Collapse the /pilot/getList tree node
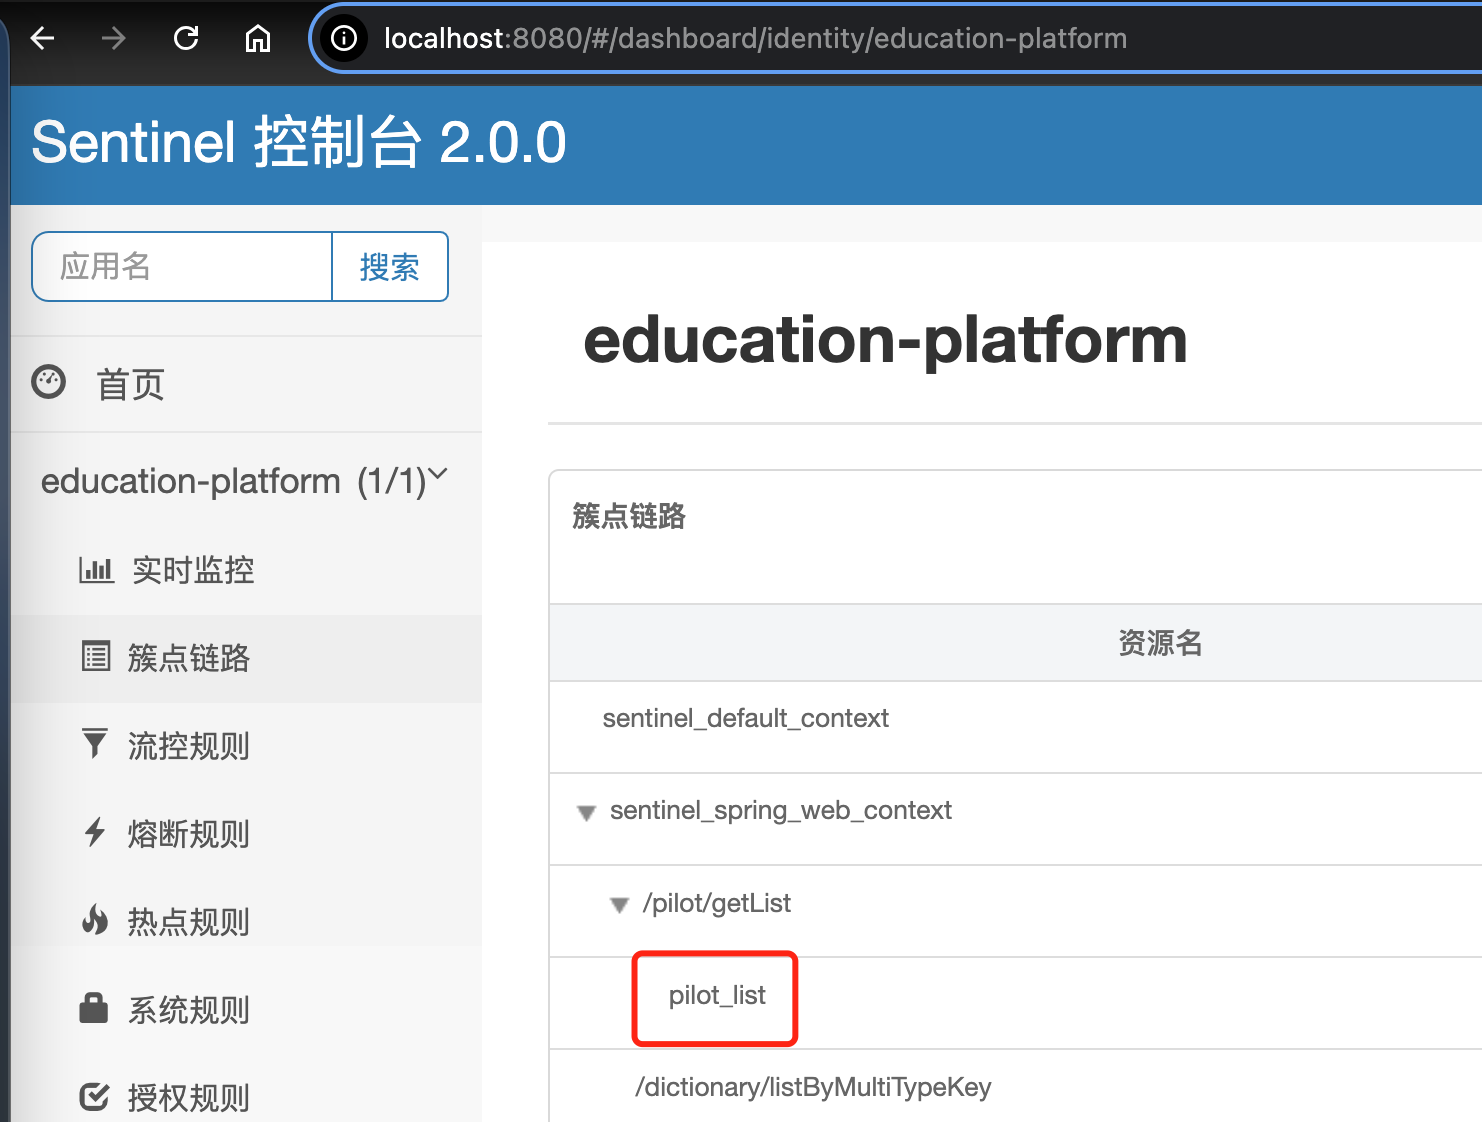 [x=619, y=904]
